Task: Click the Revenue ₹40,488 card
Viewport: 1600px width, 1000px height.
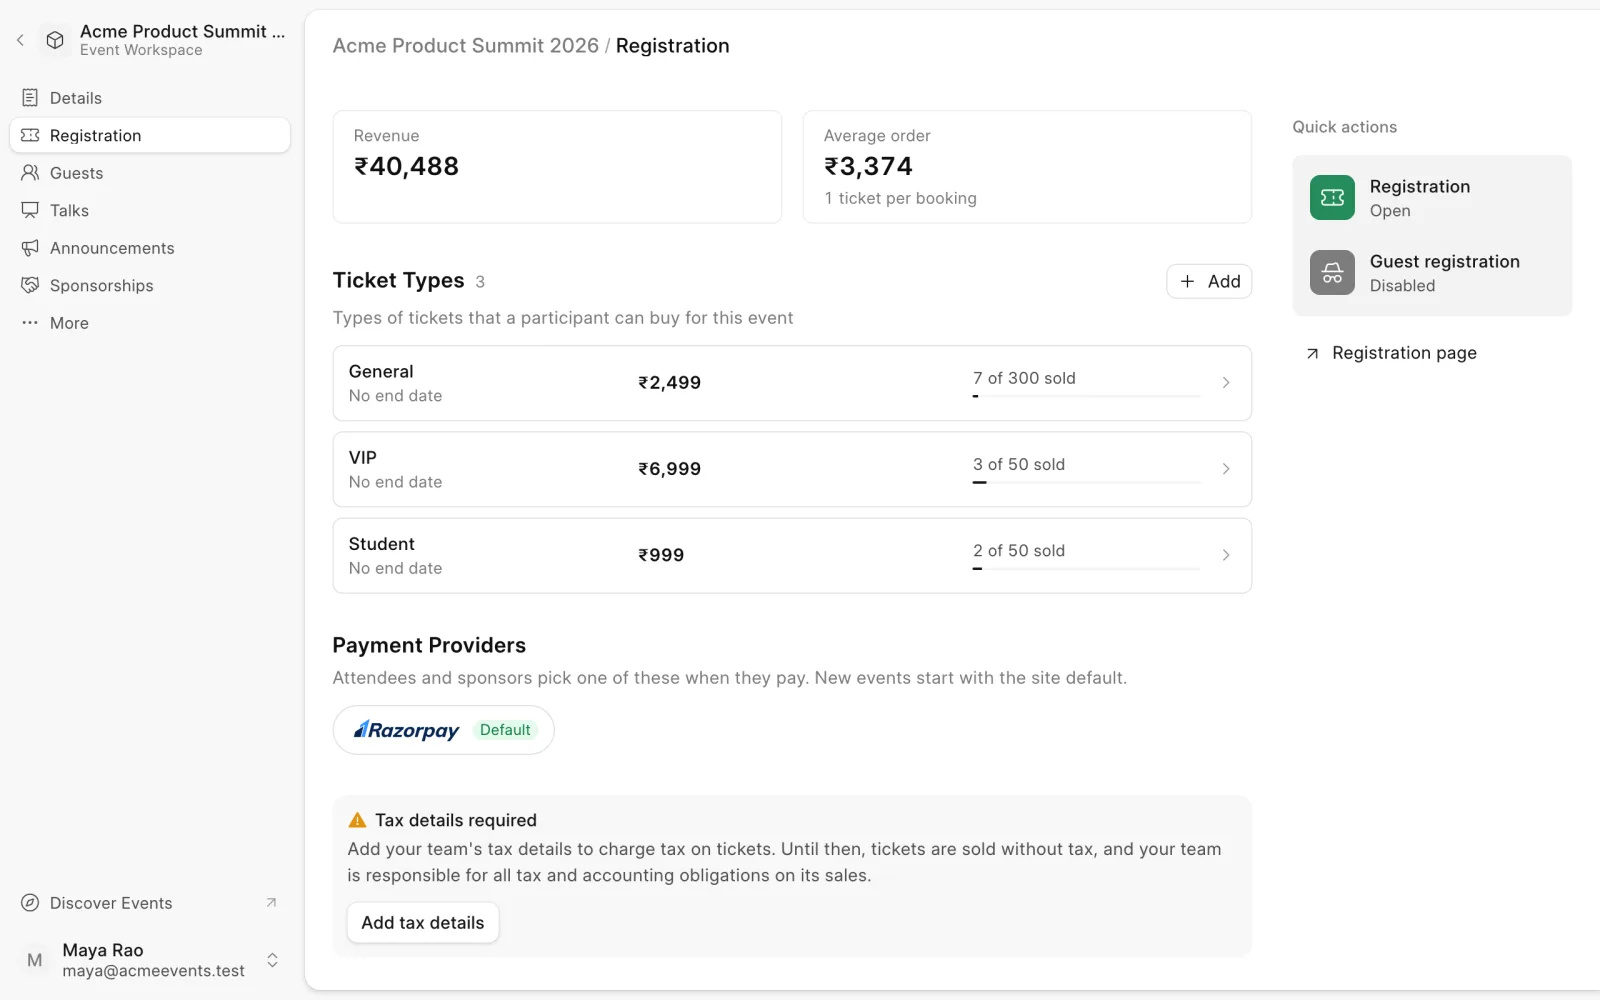Action: pyautogui.click(x=557, y=167)
